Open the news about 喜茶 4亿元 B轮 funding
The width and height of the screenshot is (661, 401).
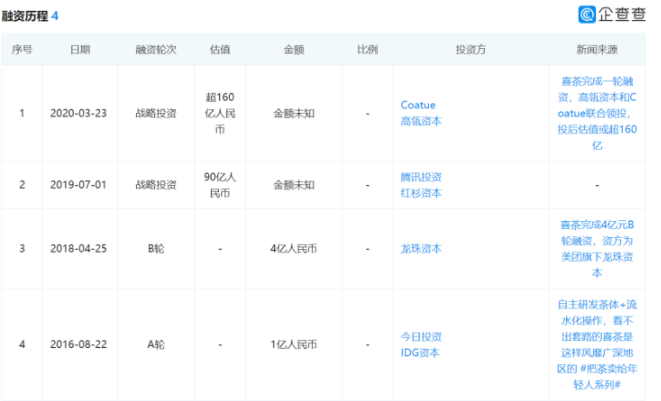point(596,248)
